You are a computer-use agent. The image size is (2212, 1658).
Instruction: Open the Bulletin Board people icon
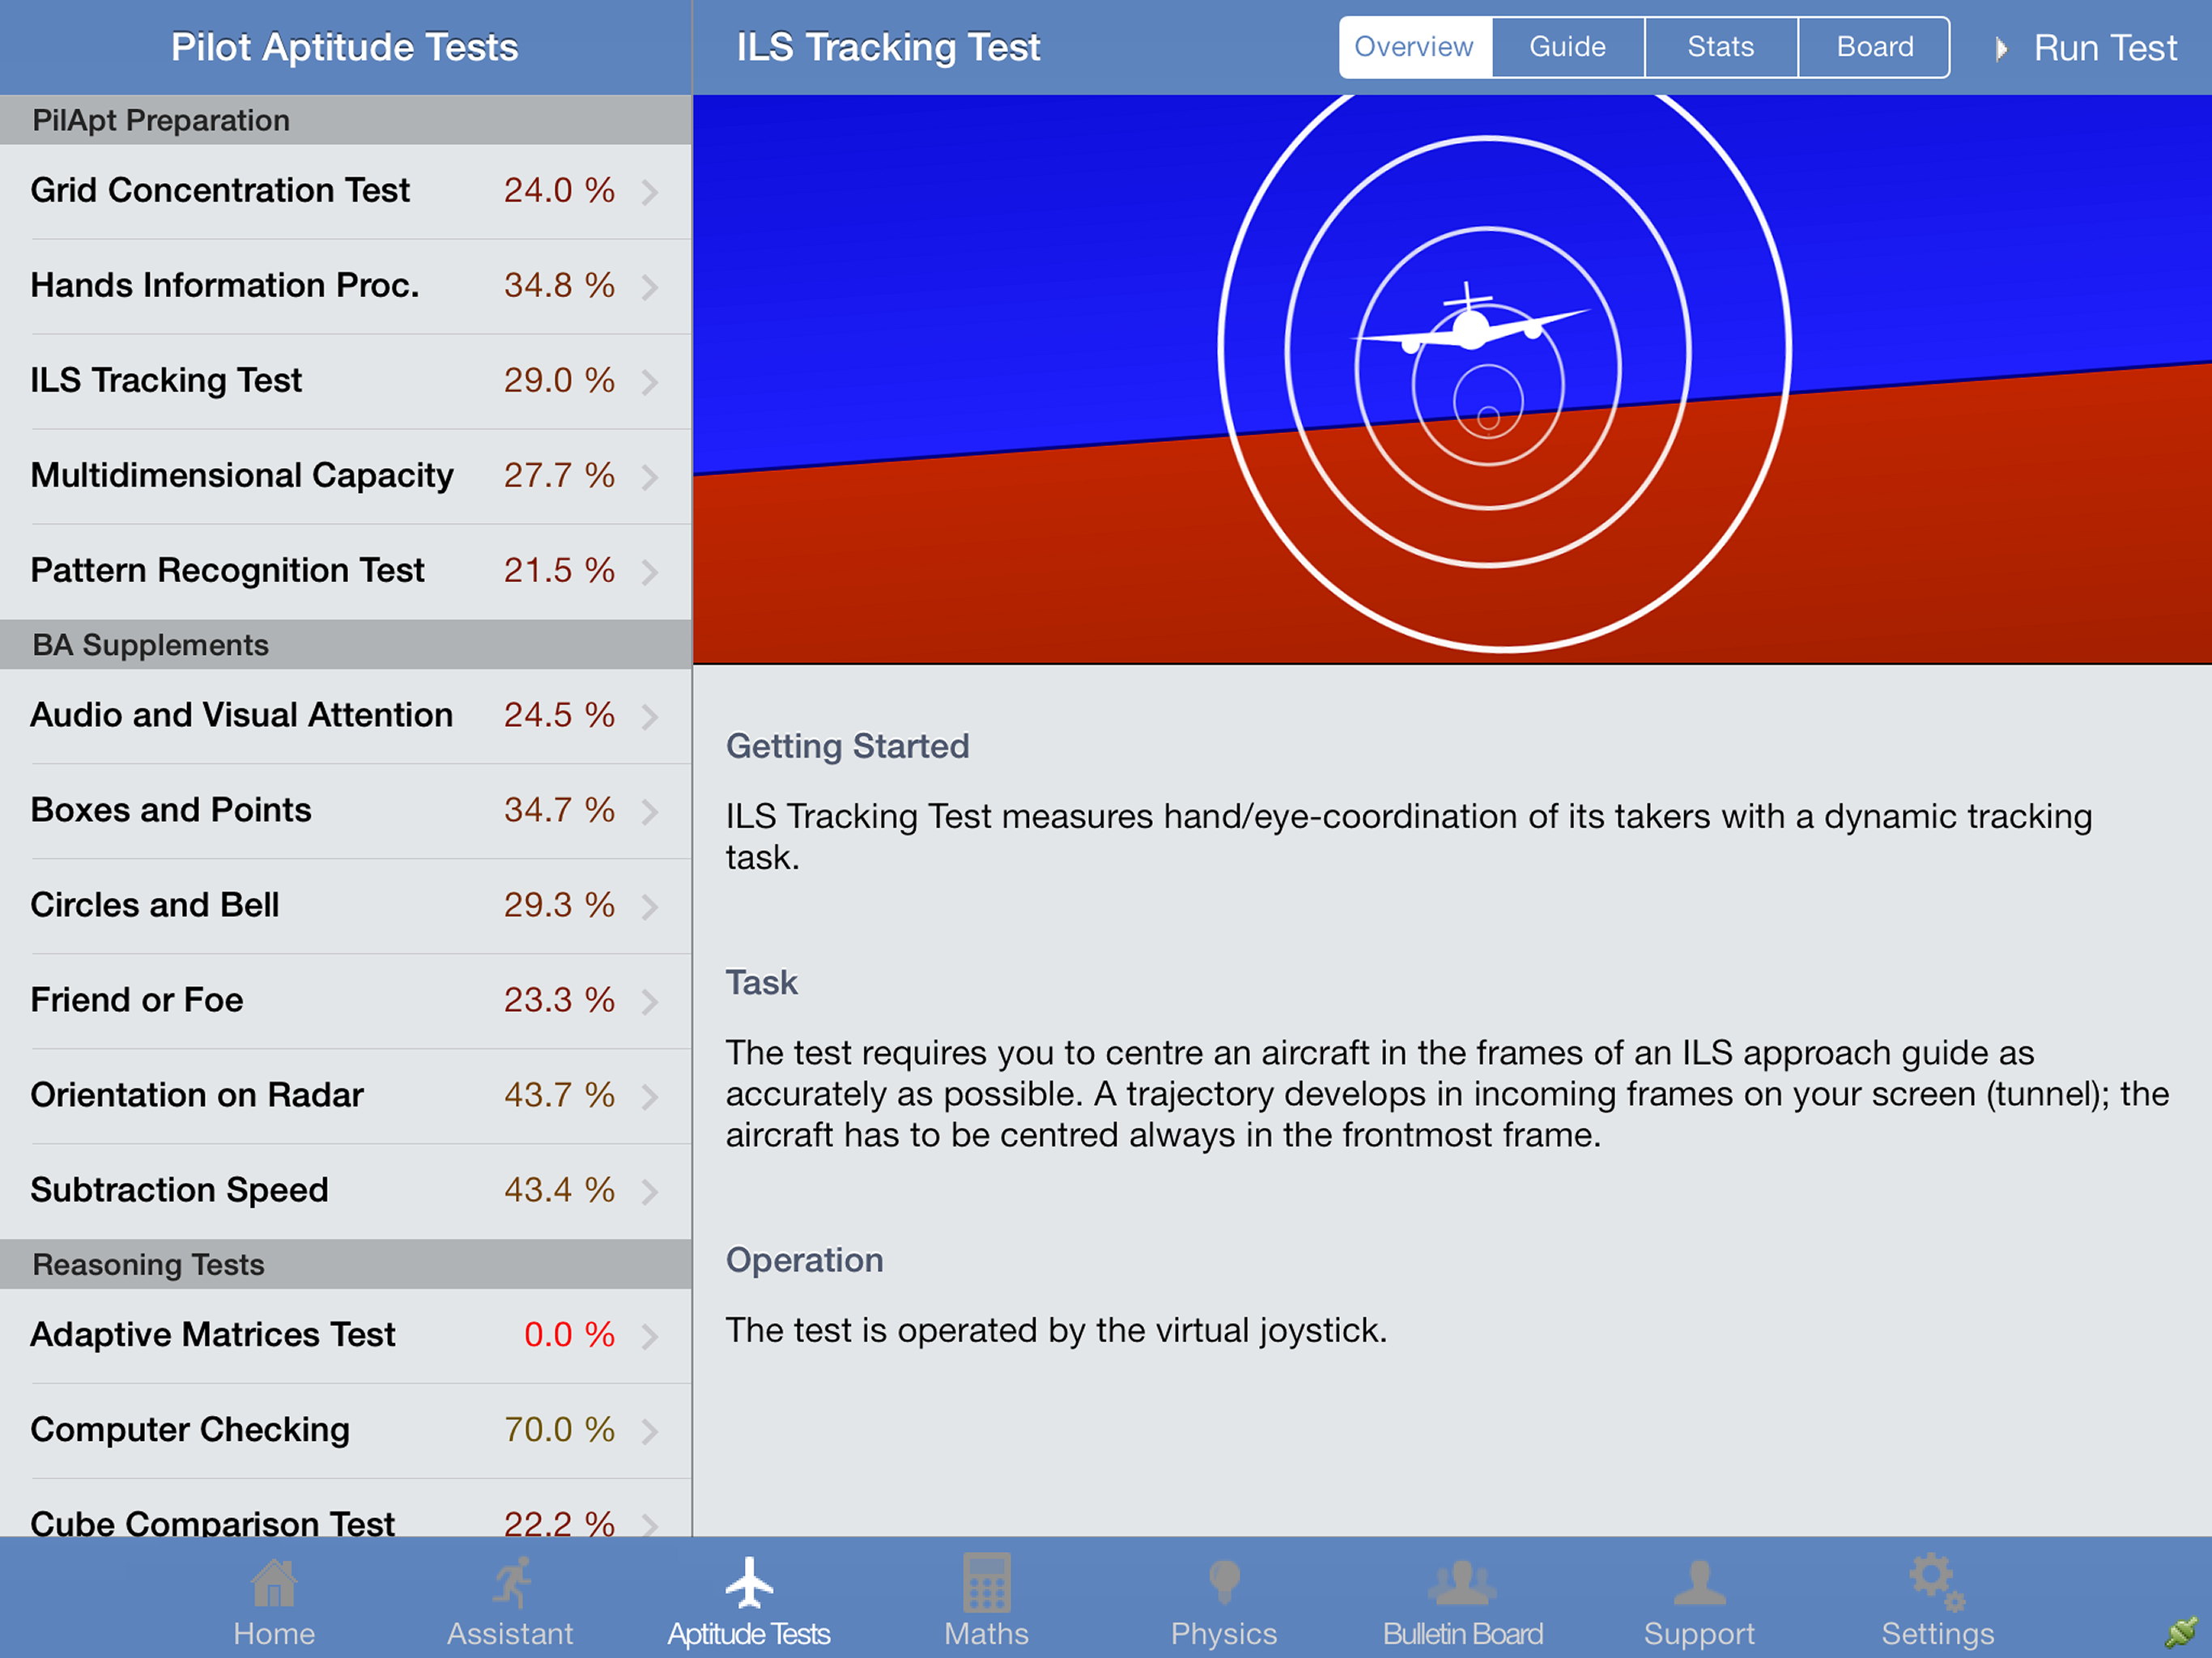coord(1462,1583)
